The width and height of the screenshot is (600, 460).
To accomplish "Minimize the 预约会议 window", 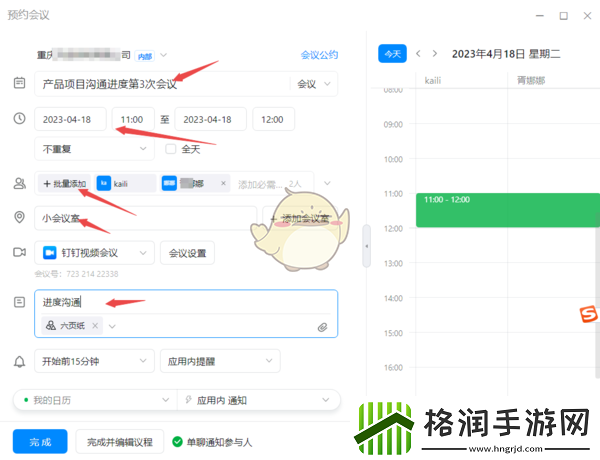I will pyautogui.click(x=540, y=16).
